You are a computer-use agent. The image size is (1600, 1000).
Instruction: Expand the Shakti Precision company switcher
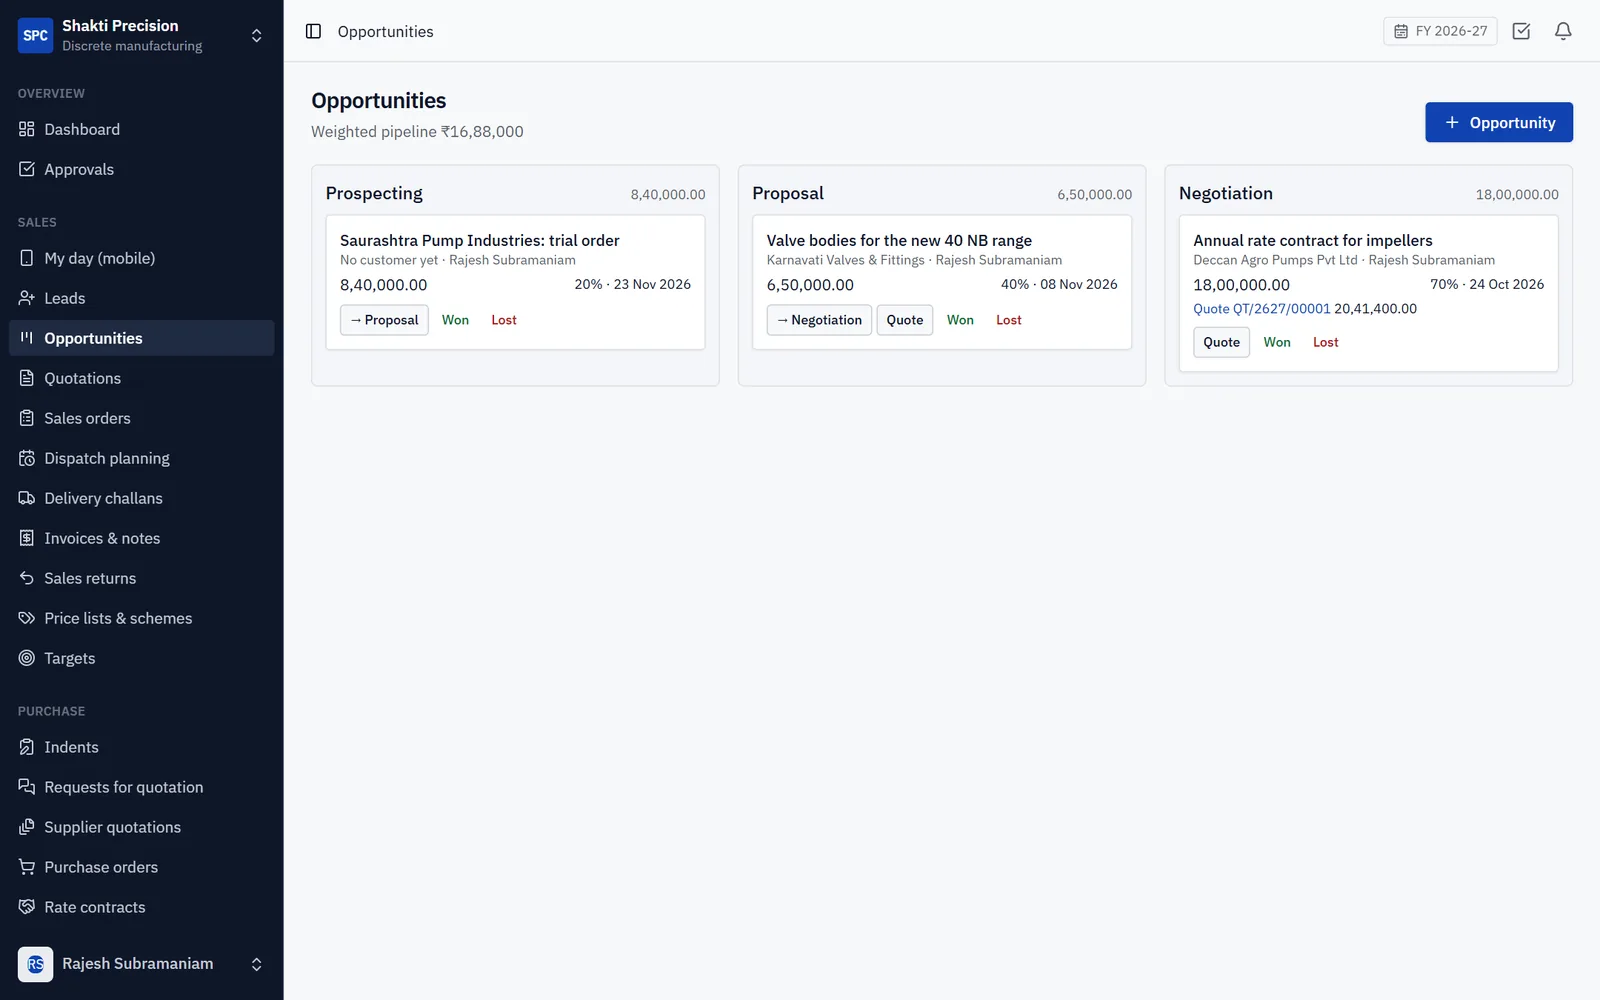[x=256, y=35]
